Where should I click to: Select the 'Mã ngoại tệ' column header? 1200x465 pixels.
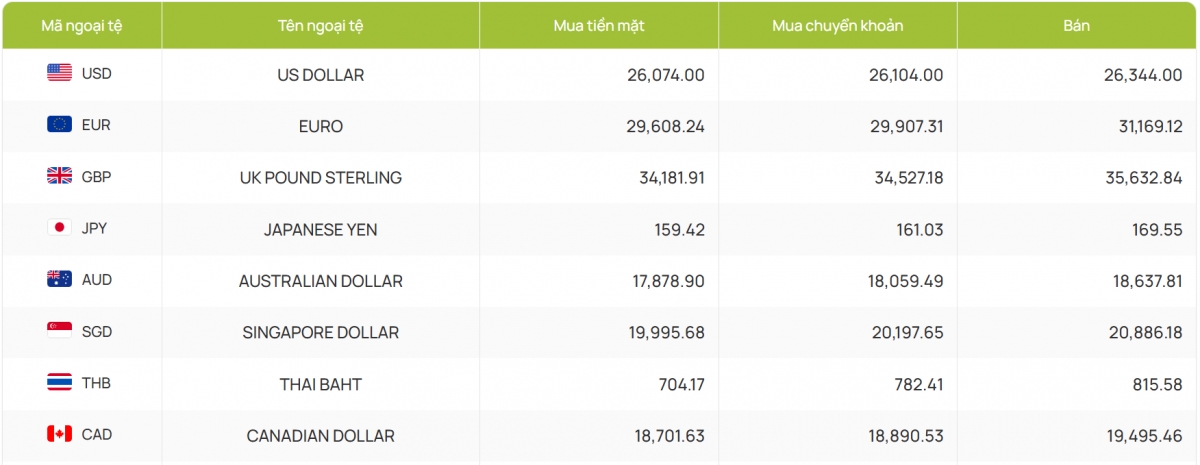click(x=81, y=25)
